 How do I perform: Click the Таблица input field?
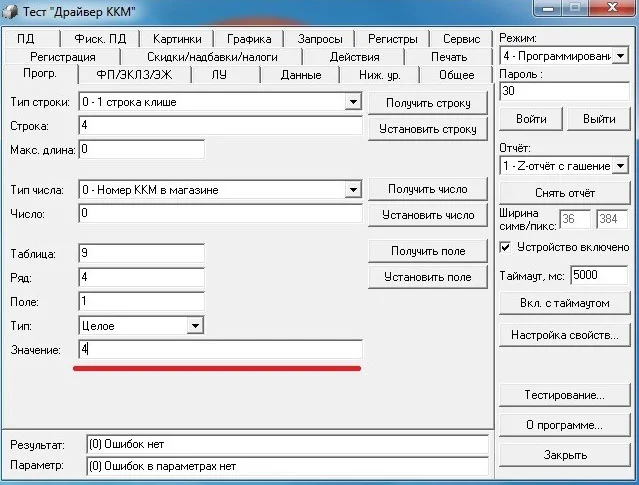tap(141, 253)
